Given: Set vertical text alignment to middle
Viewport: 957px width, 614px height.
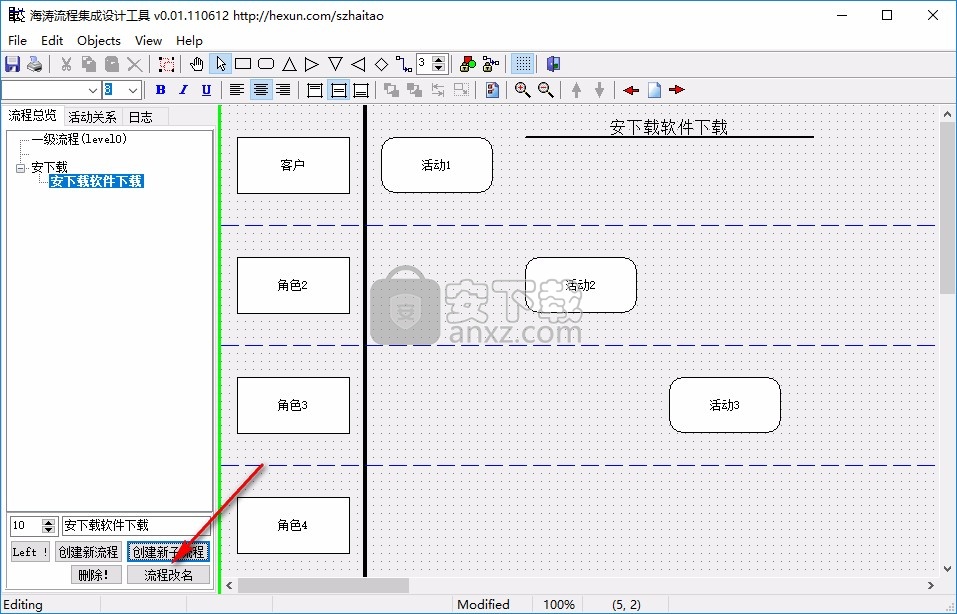Looking at the screenshot, I should (338, 90).
